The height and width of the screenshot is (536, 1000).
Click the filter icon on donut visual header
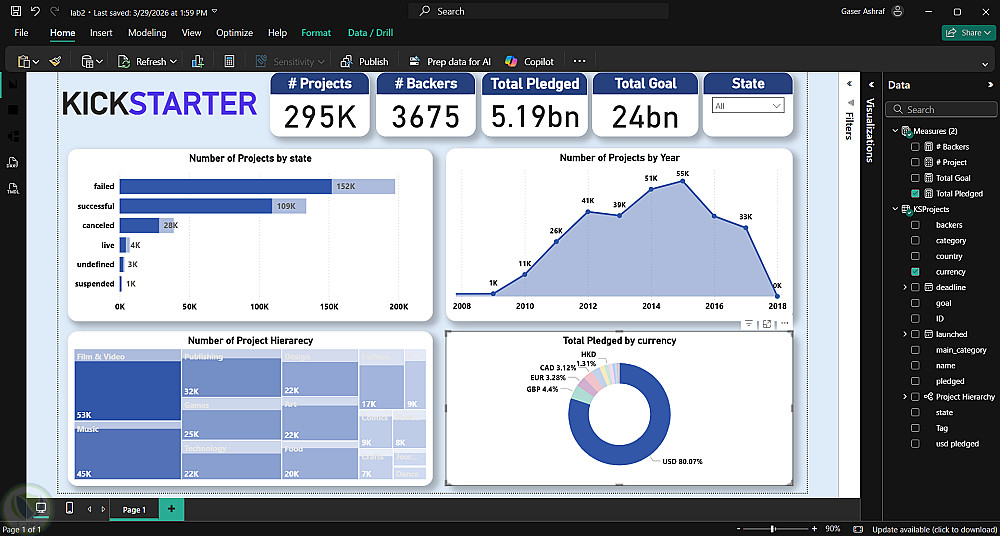[x=749, y=324]
